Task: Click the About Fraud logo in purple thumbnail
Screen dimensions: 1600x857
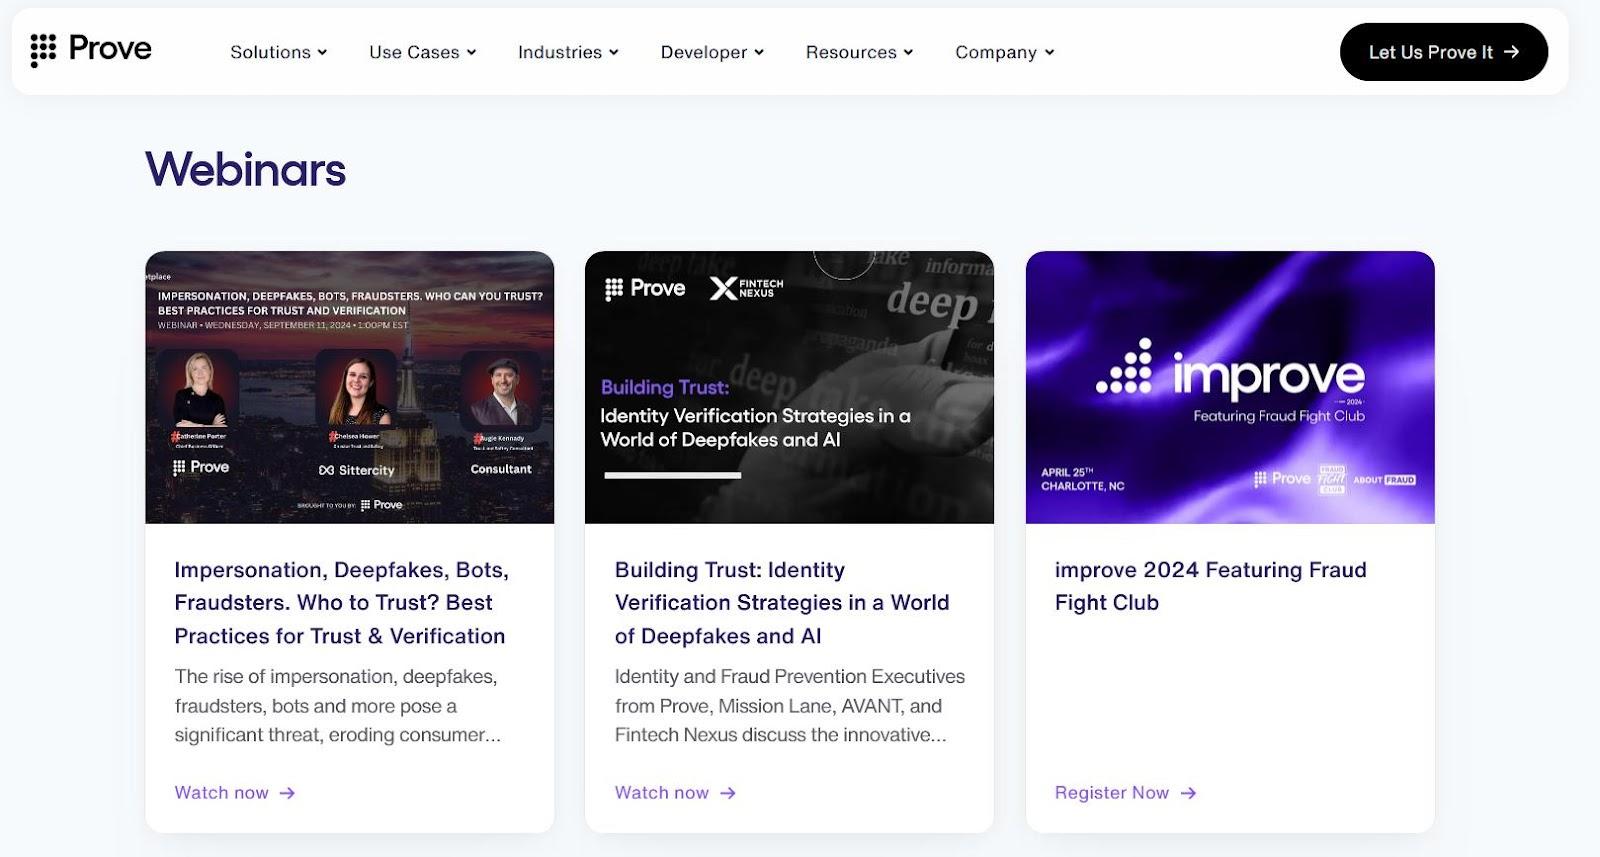Action: click(1384, 480)
